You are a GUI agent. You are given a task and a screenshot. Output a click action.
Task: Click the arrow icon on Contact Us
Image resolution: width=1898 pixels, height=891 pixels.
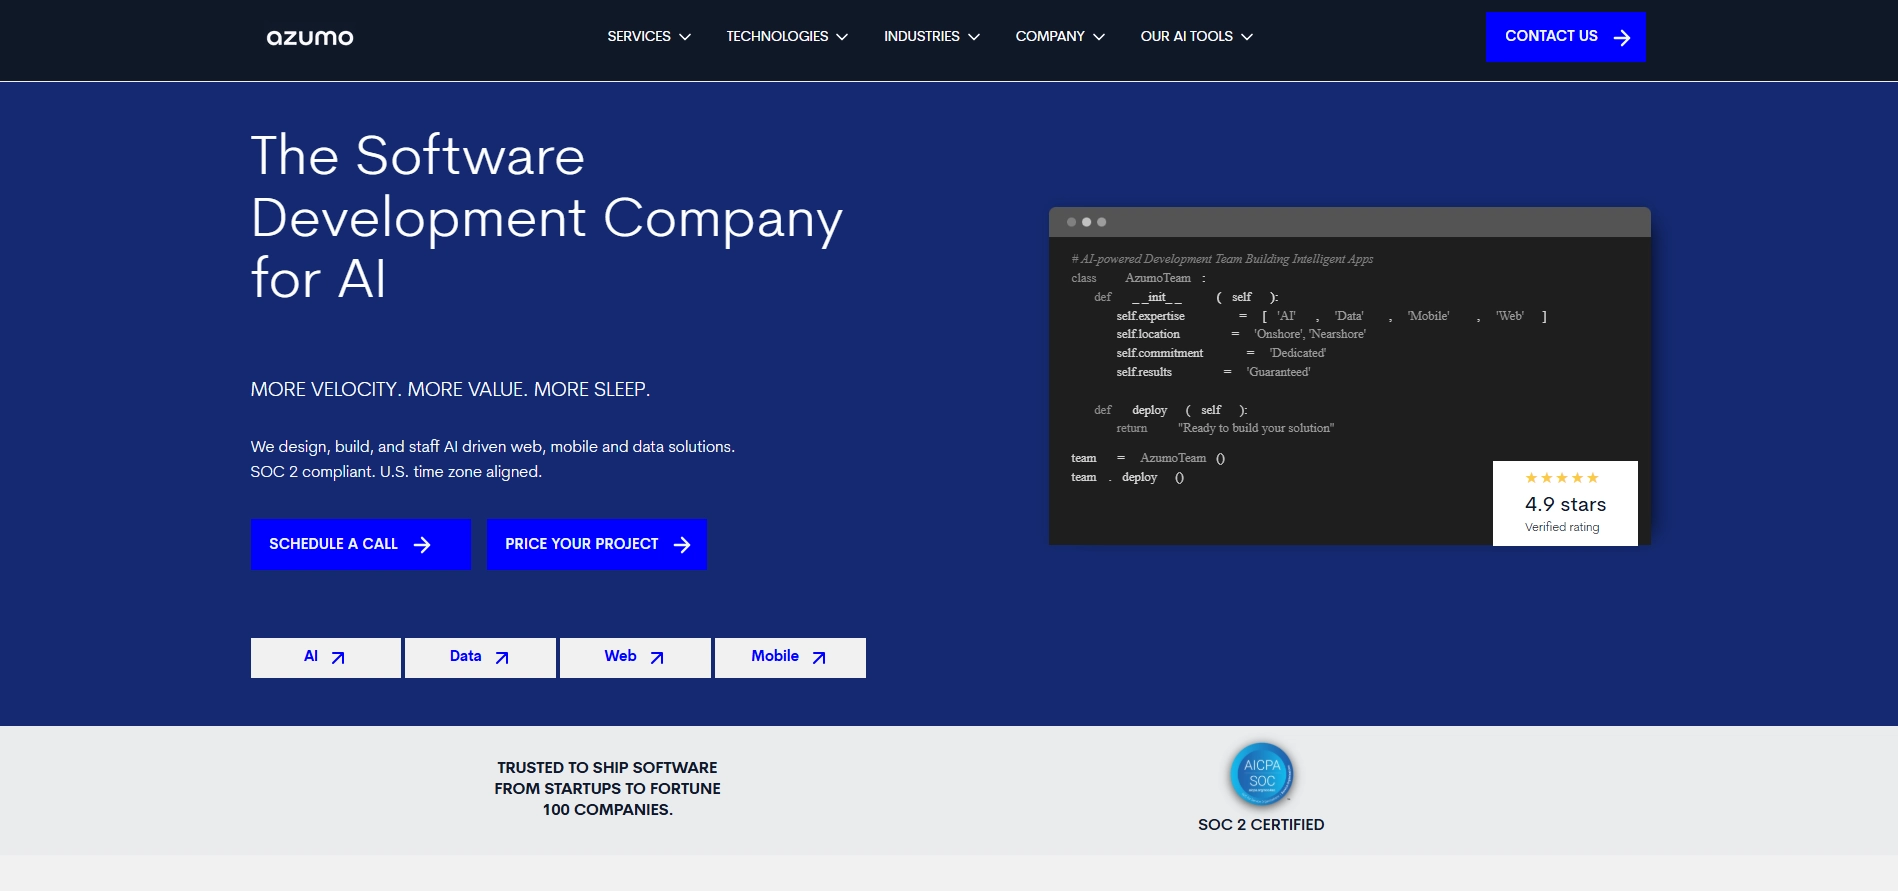point(1621,37)
